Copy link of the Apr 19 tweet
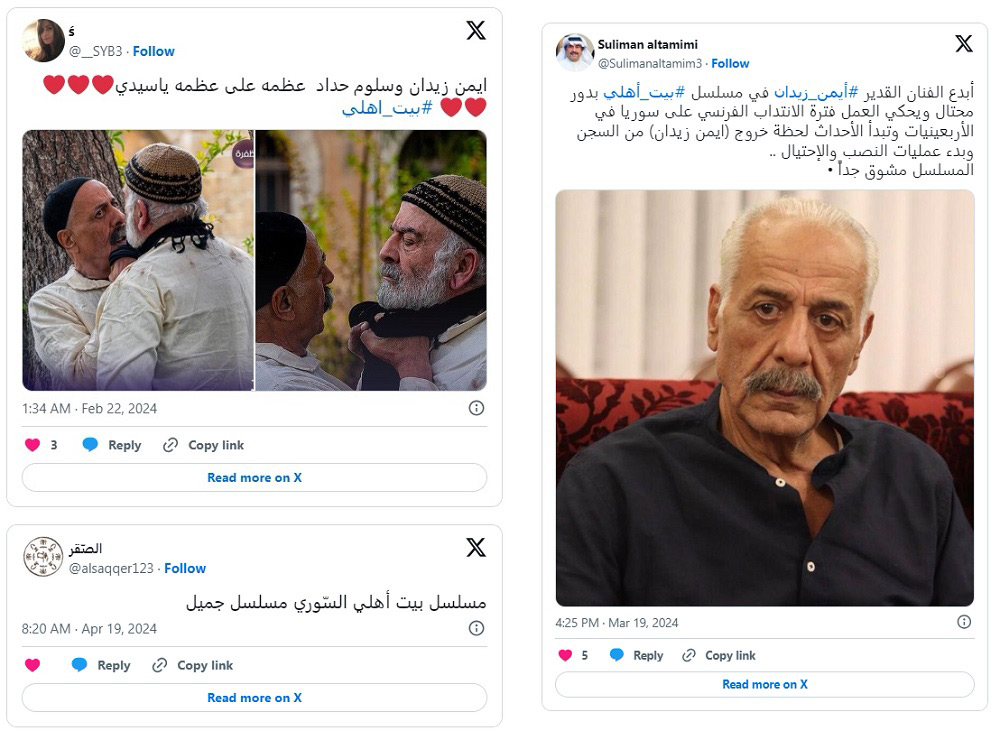The width and height of the screenshot is (1000, 740). click(193, 665)
